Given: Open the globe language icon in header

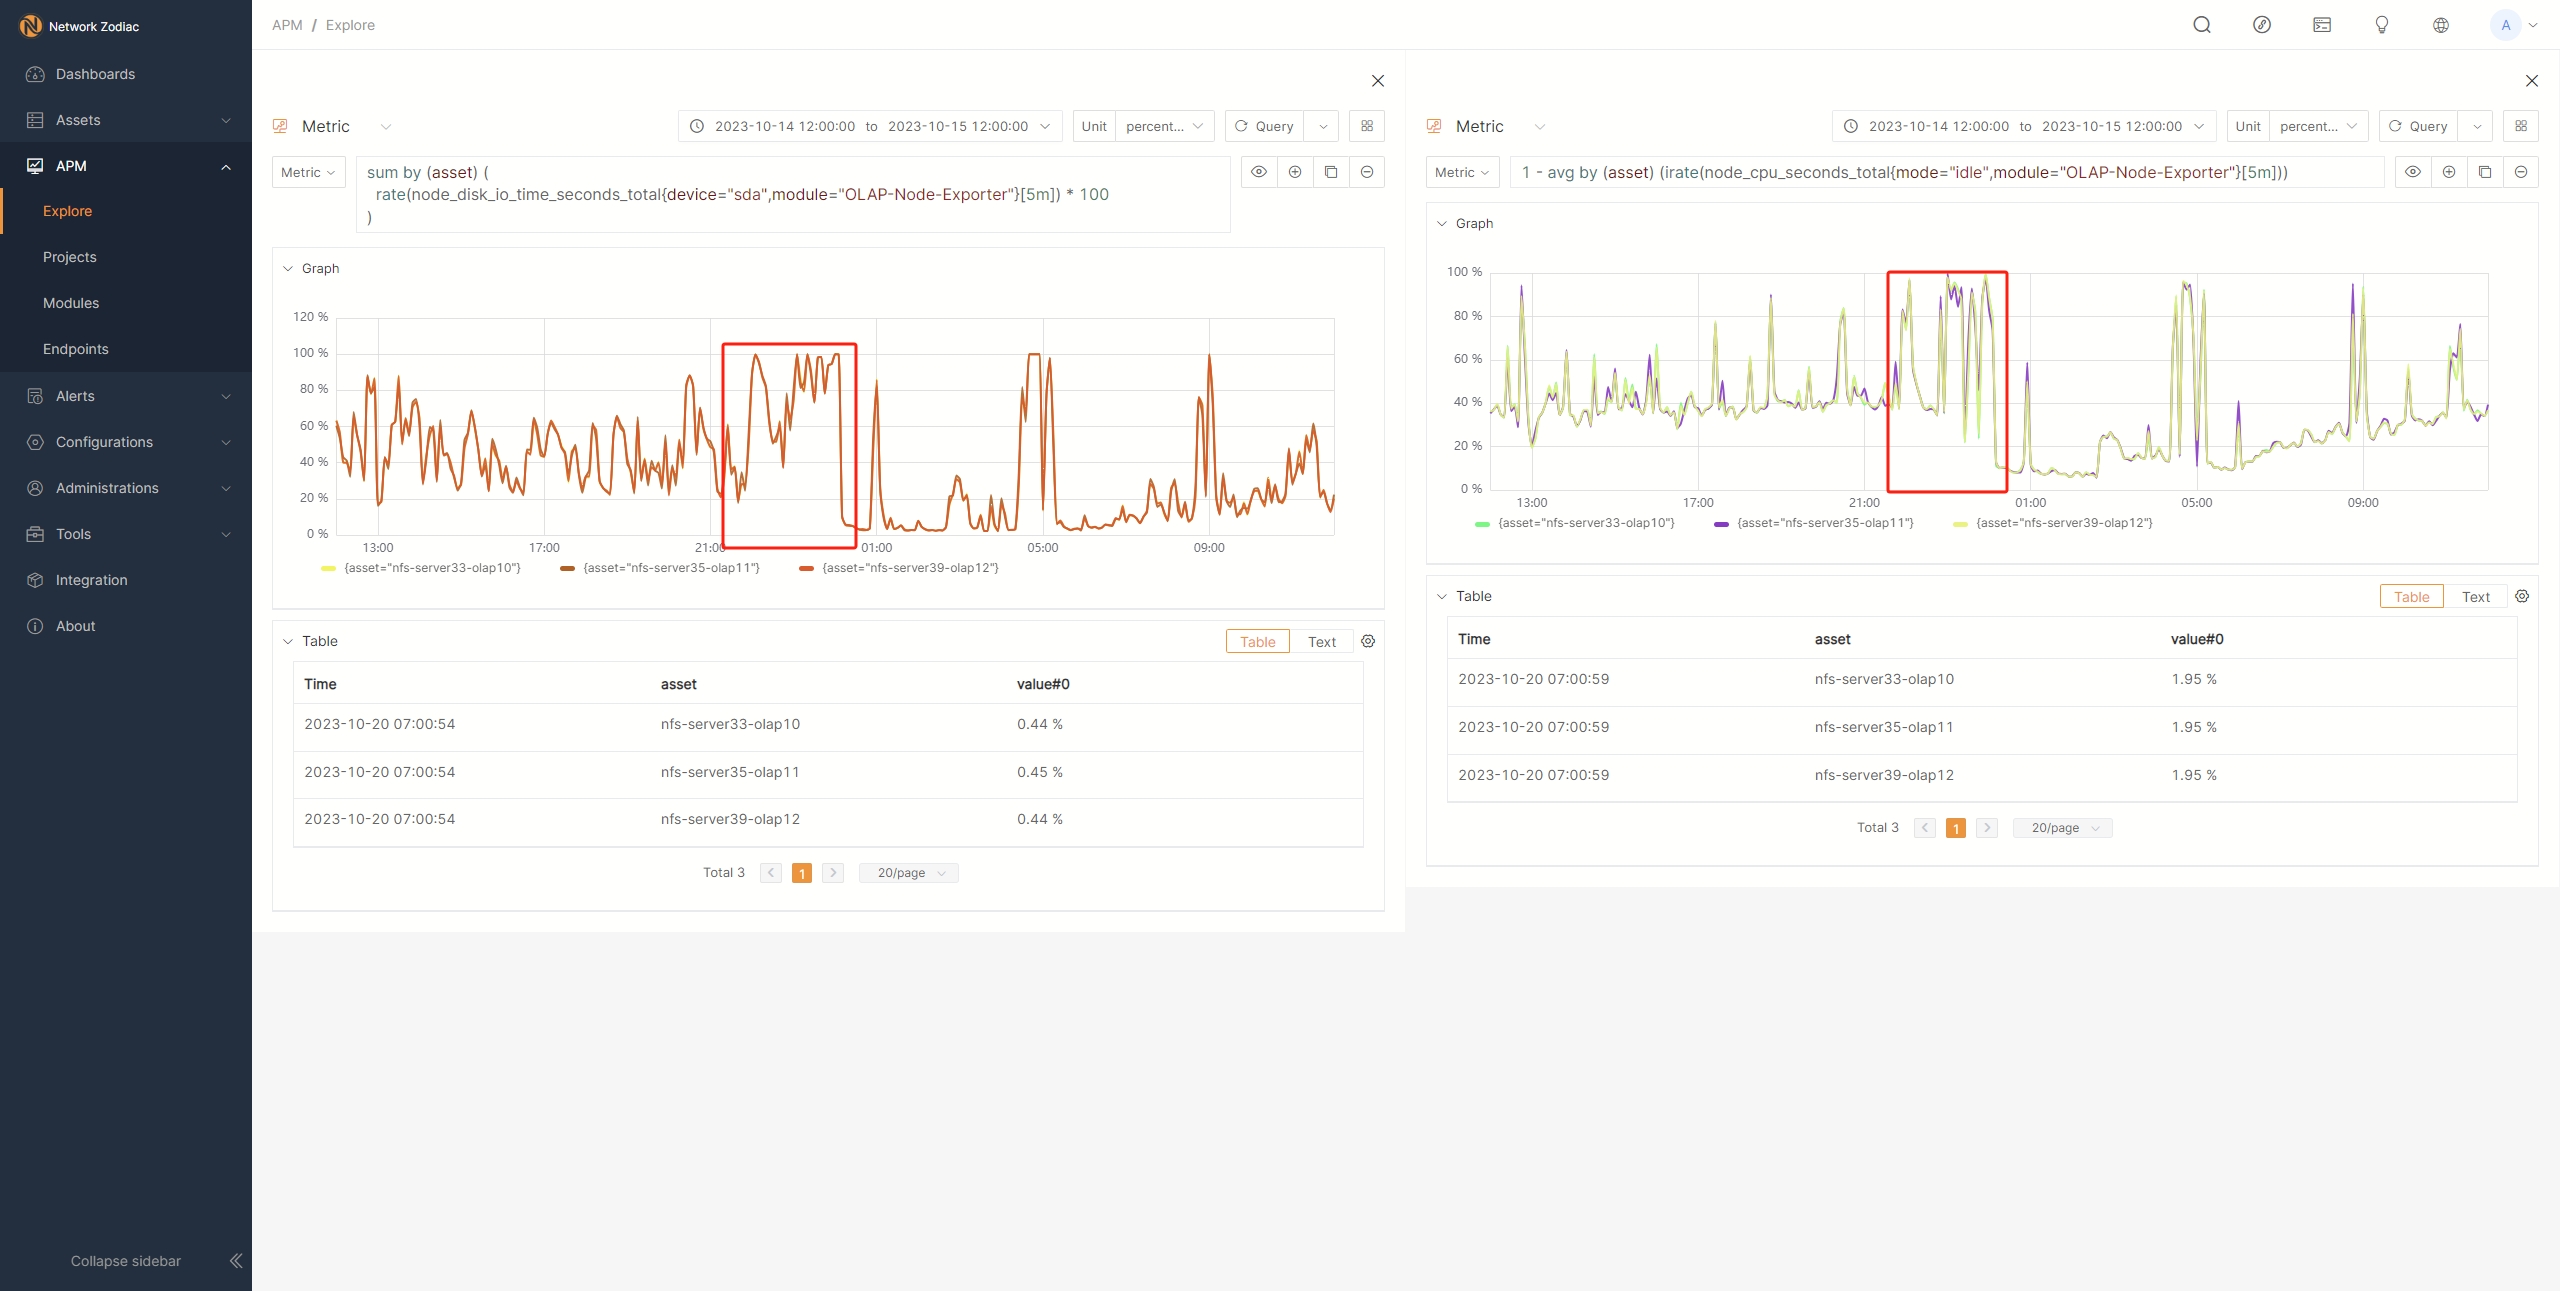Looking at the screenshot, I should point(2441,25).
